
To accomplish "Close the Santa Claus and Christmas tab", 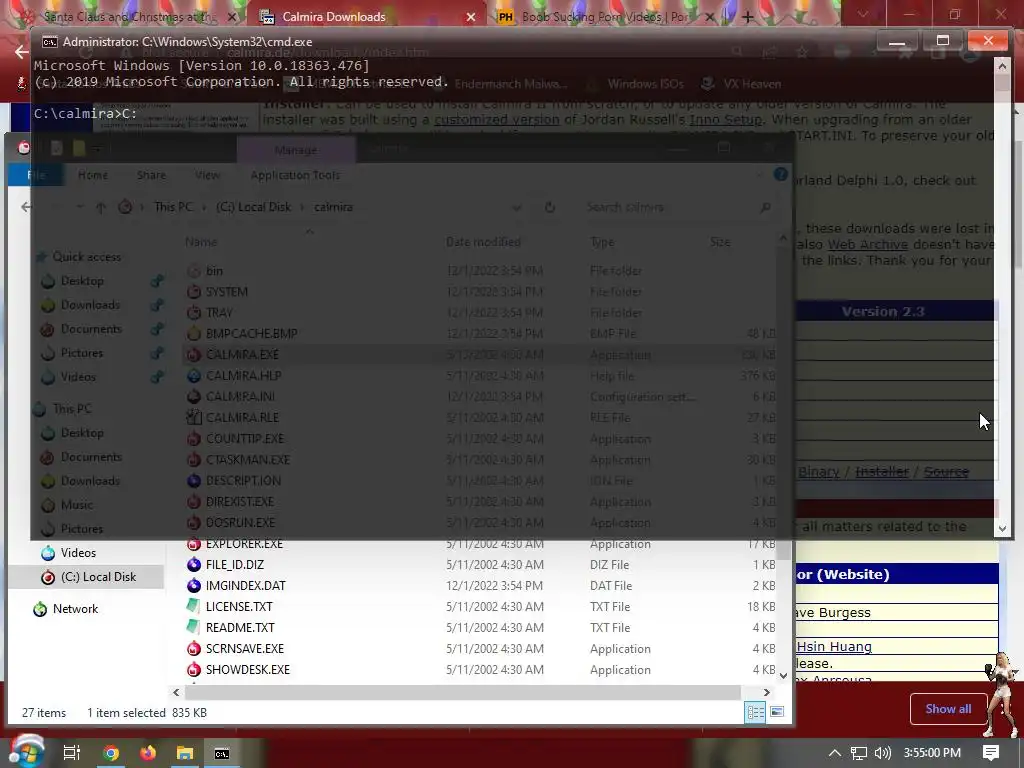I will point(233,17).
